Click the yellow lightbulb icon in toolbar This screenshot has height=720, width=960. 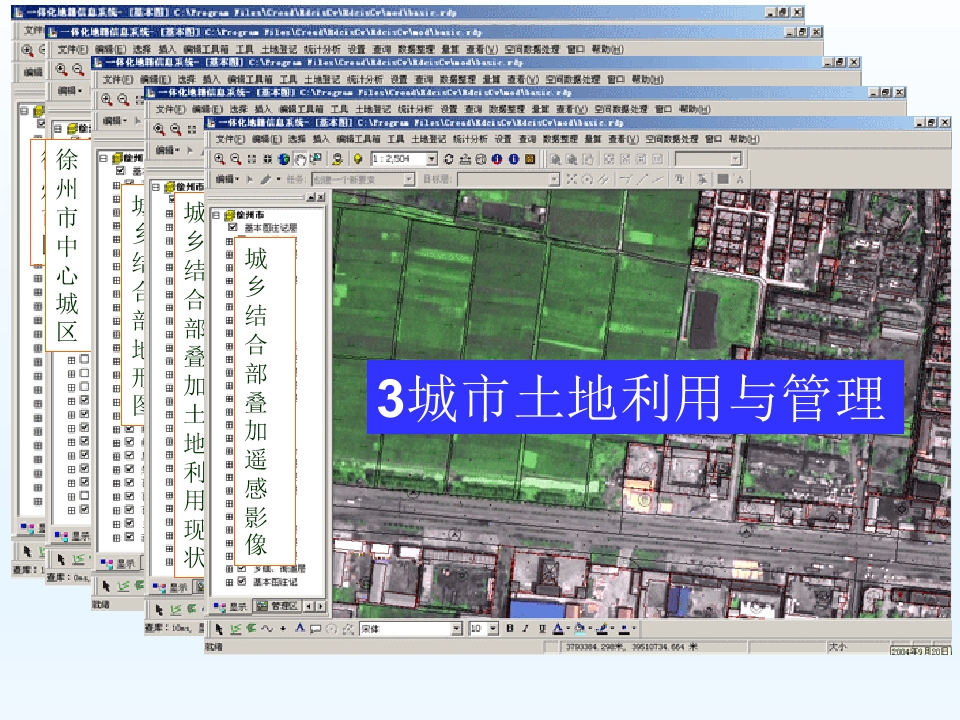coord(356,159)
